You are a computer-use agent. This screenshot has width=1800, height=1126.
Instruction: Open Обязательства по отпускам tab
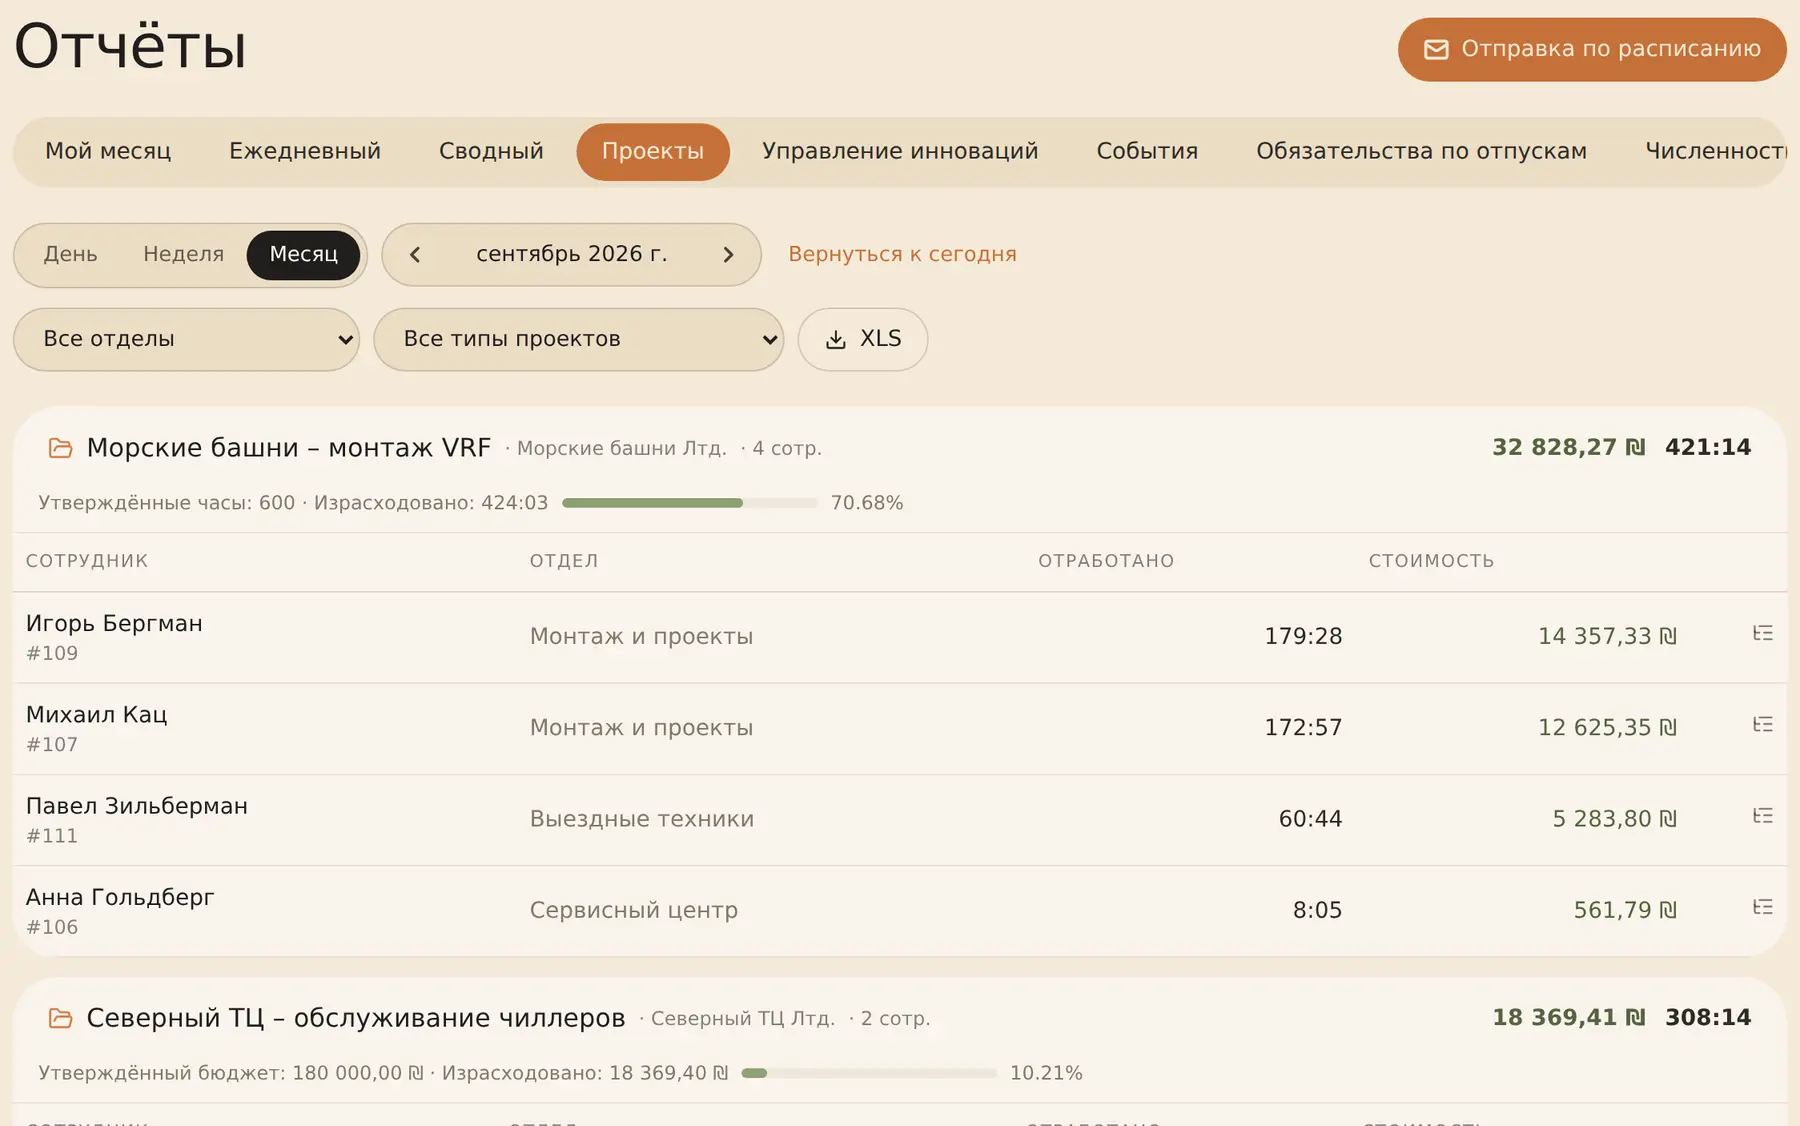pos(1421,151)
